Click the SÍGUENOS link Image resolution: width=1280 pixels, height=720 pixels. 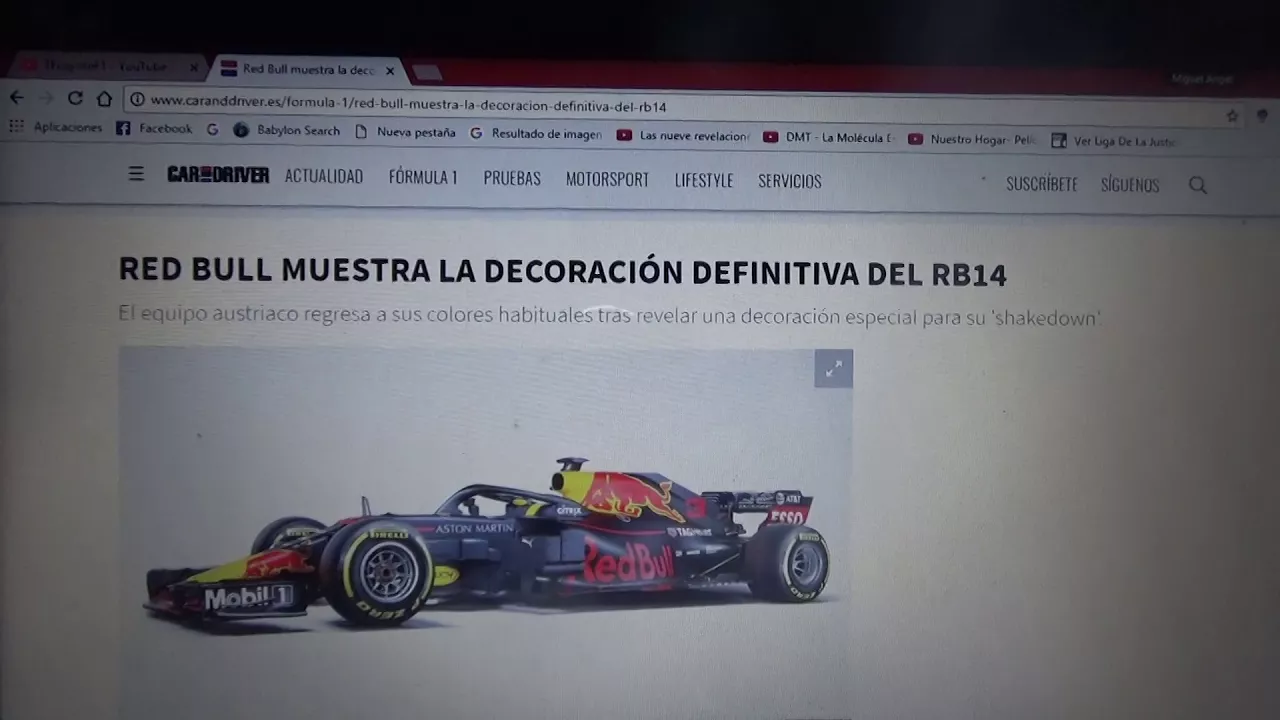pyautogui.click(x=1130, y=185)
